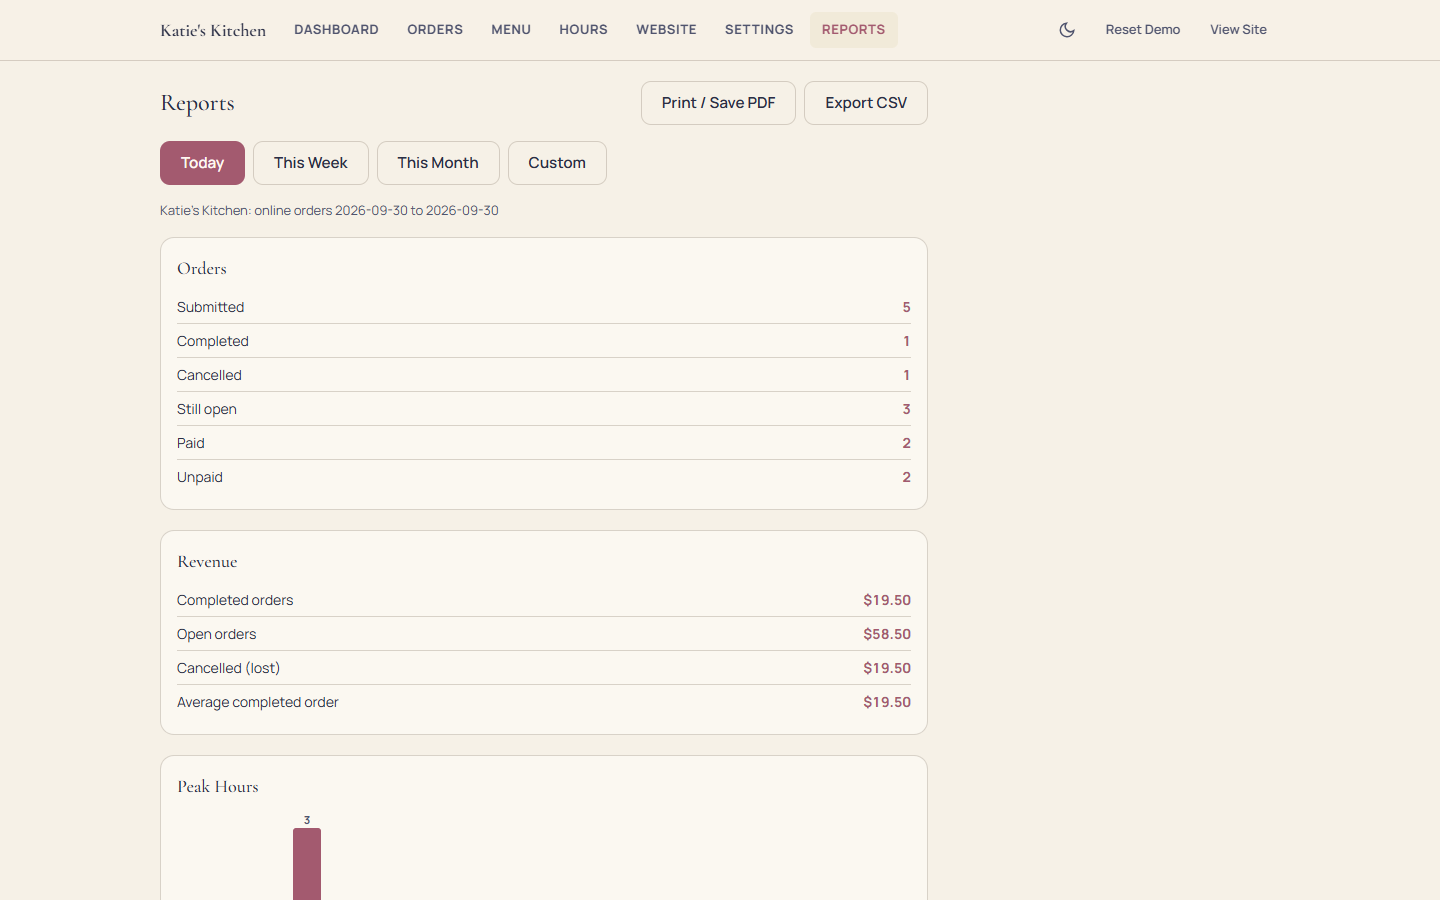Click the Completed orders revenue $19.50

887,600
